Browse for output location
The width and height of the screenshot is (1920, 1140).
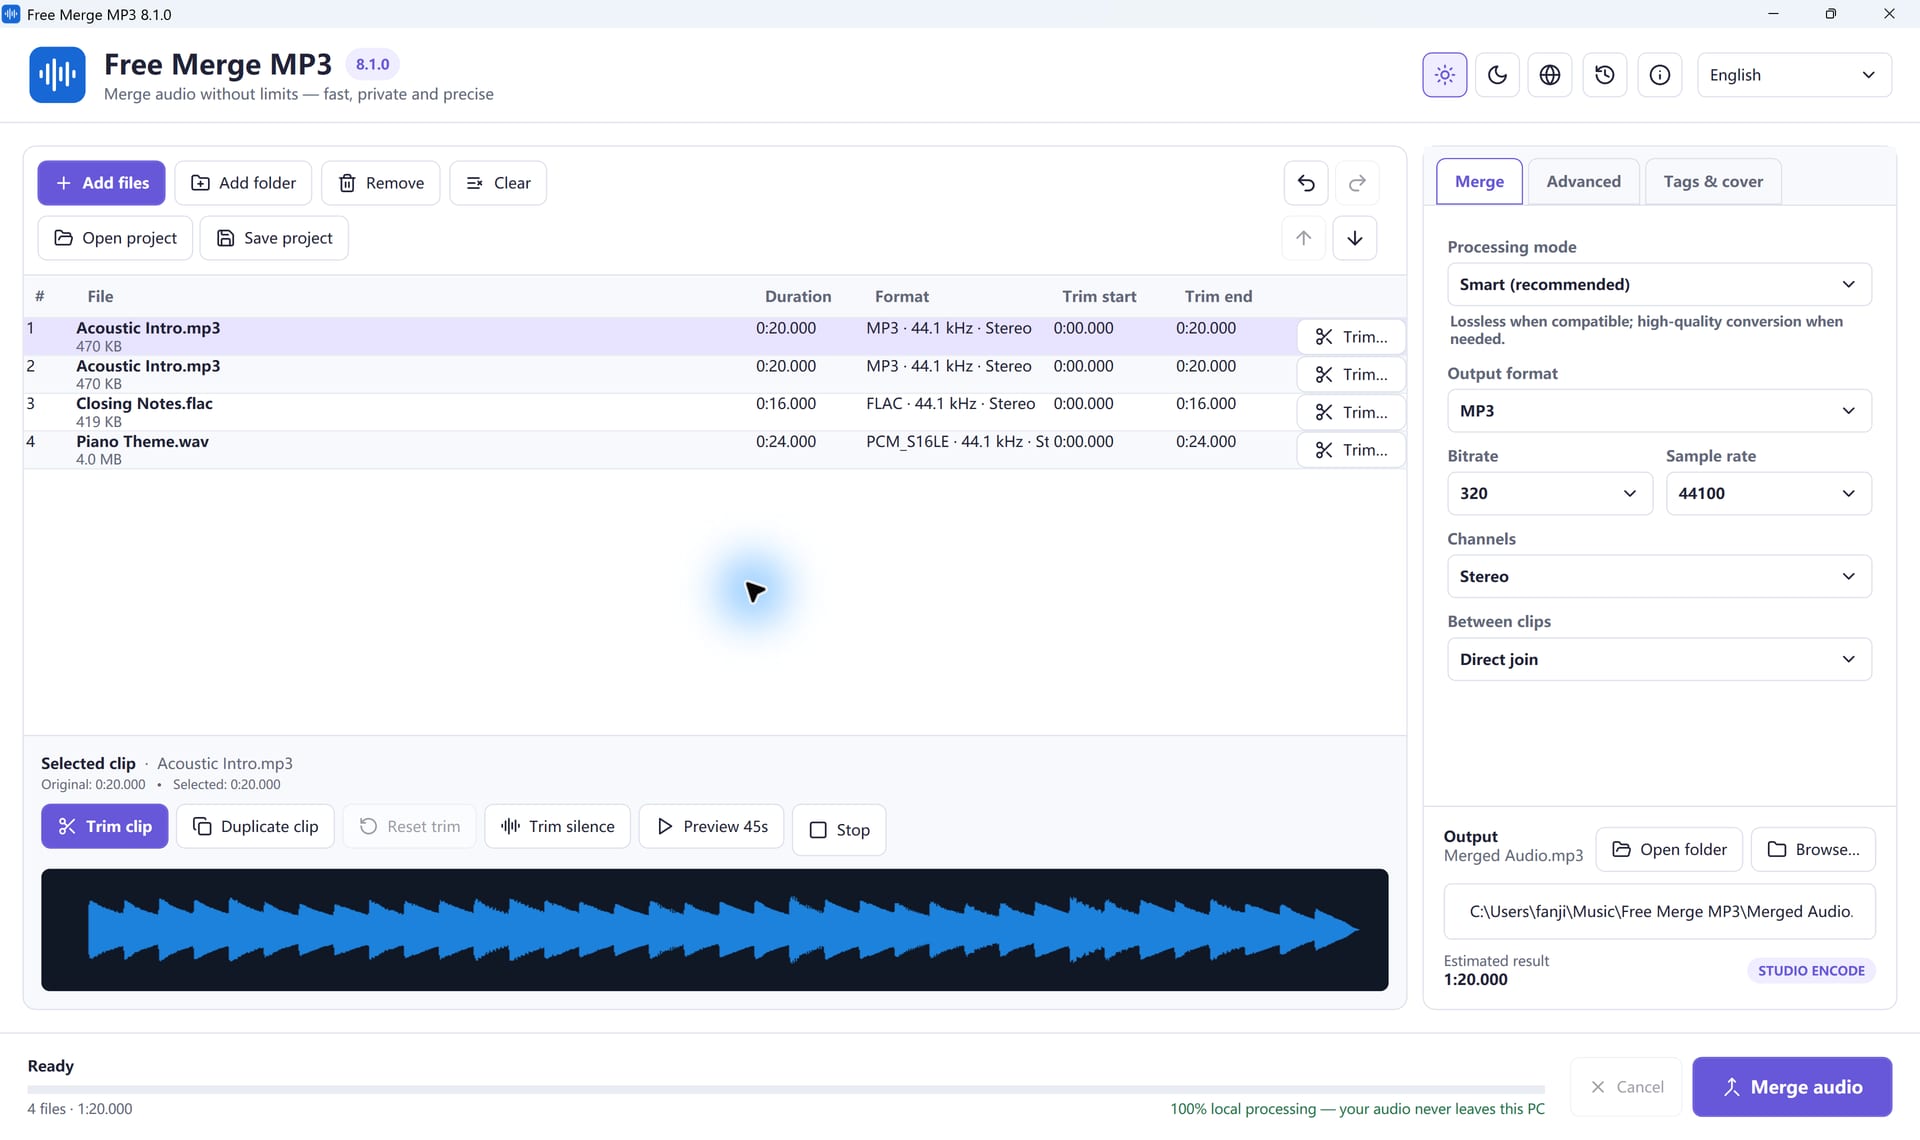[x=1813, y=850]
